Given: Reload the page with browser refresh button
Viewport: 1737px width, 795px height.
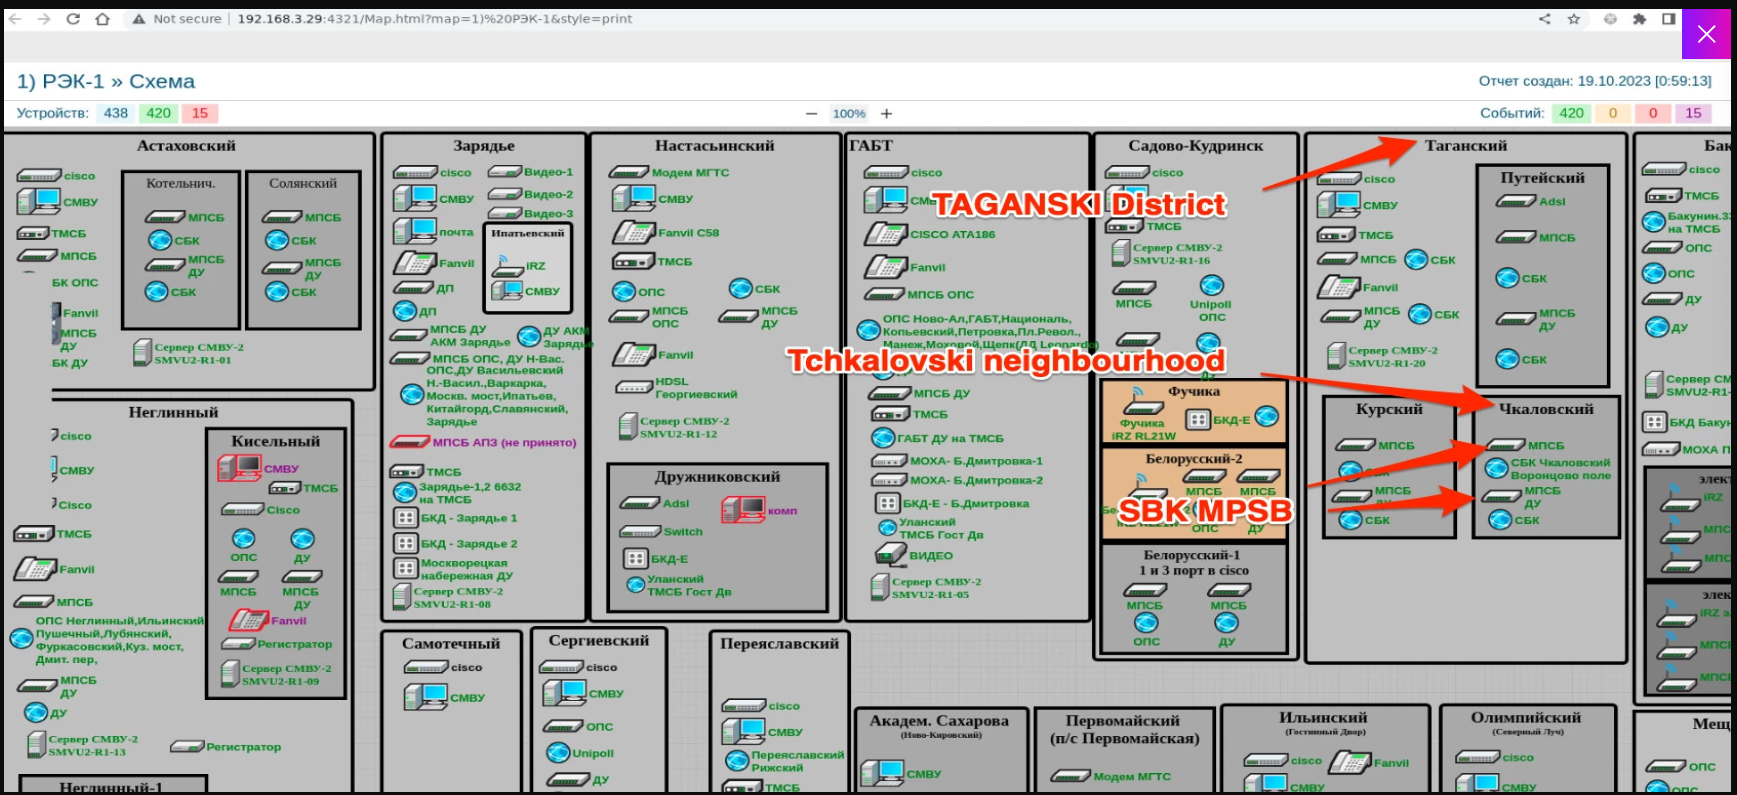Looking at the screenshot, I should [x=73, y=19].
